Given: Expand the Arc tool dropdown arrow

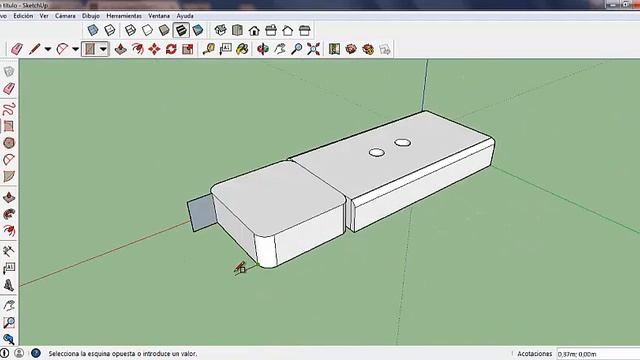Looking at the screenshot, I should [x=76, y=49].
